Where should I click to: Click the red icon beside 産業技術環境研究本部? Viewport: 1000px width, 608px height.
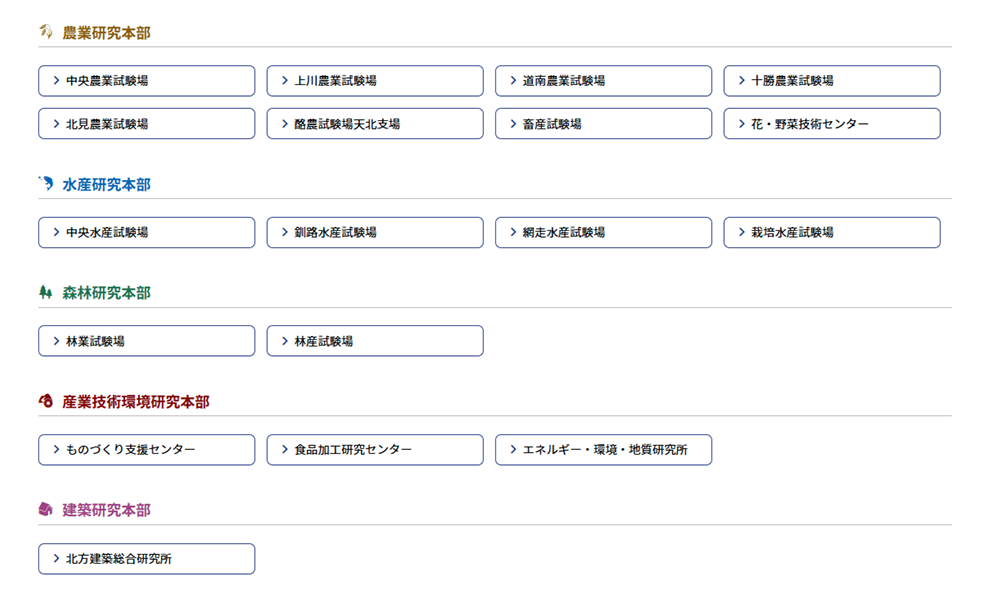[46, 401]
